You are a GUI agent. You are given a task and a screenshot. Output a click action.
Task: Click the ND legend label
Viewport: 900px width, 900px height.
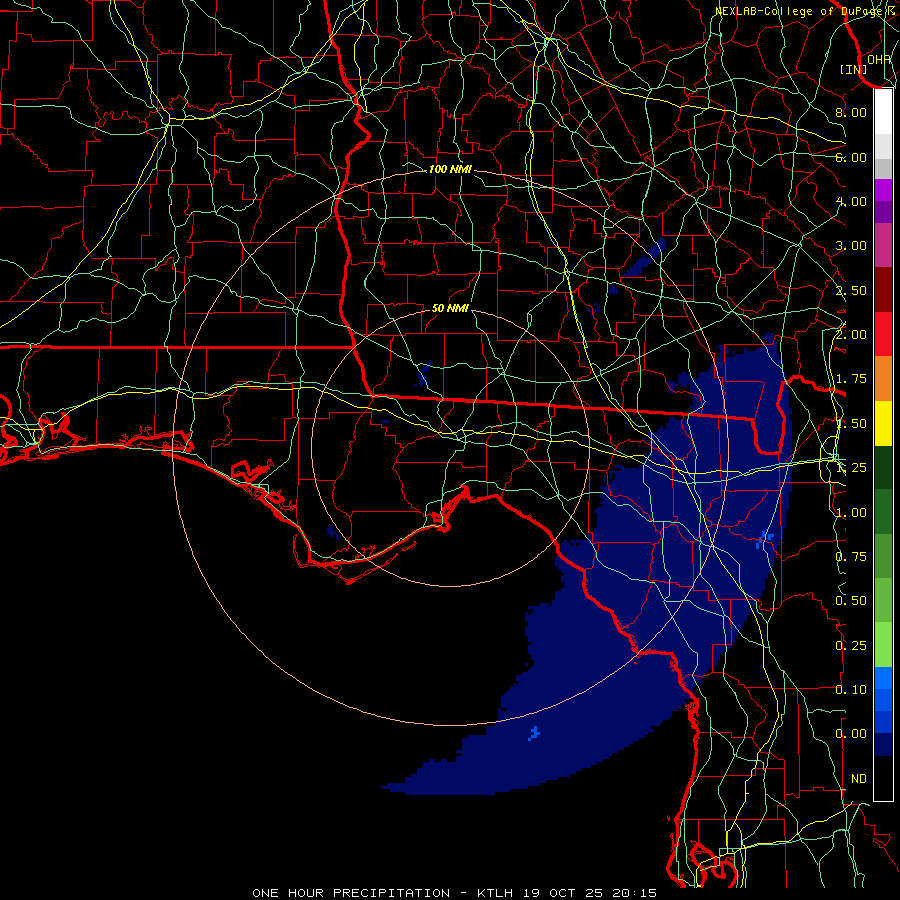click(x=859, y=779)
